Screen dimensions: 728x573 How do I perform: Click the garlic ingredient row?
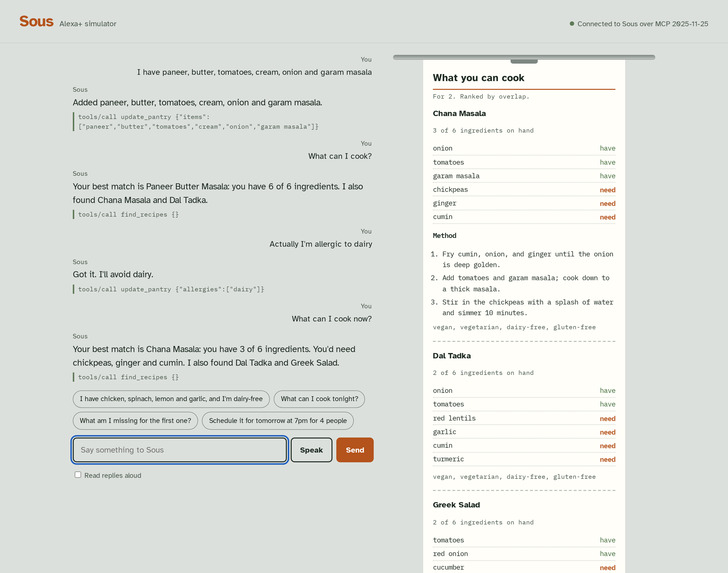pos(524,432)
